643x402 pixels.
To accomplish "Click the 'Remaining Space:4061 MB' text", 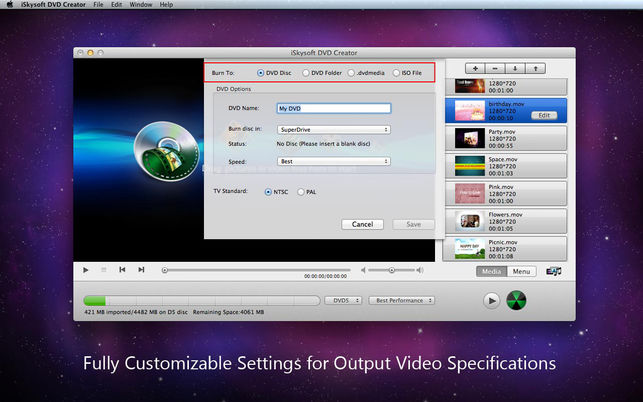I will coord(228,312).
